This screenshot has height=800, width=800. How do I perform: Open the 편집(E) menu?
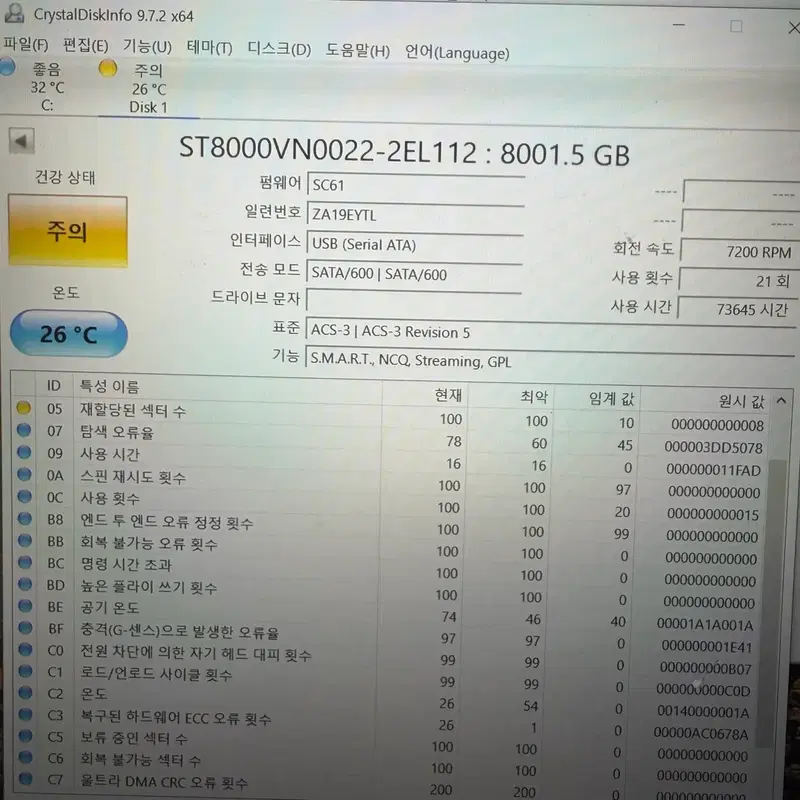coord(85,45)
